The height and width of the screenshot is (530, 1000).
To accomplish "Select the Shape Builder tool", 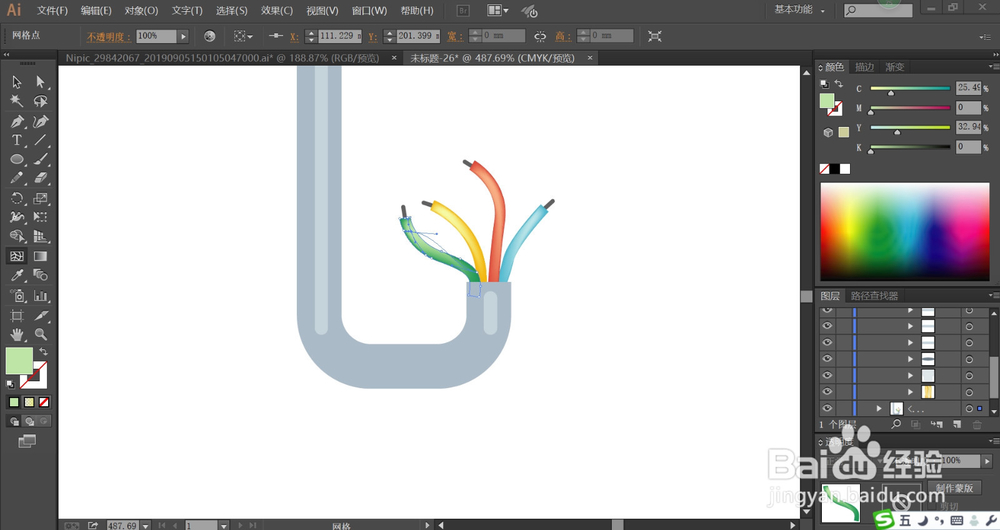I will pos(17,237).
